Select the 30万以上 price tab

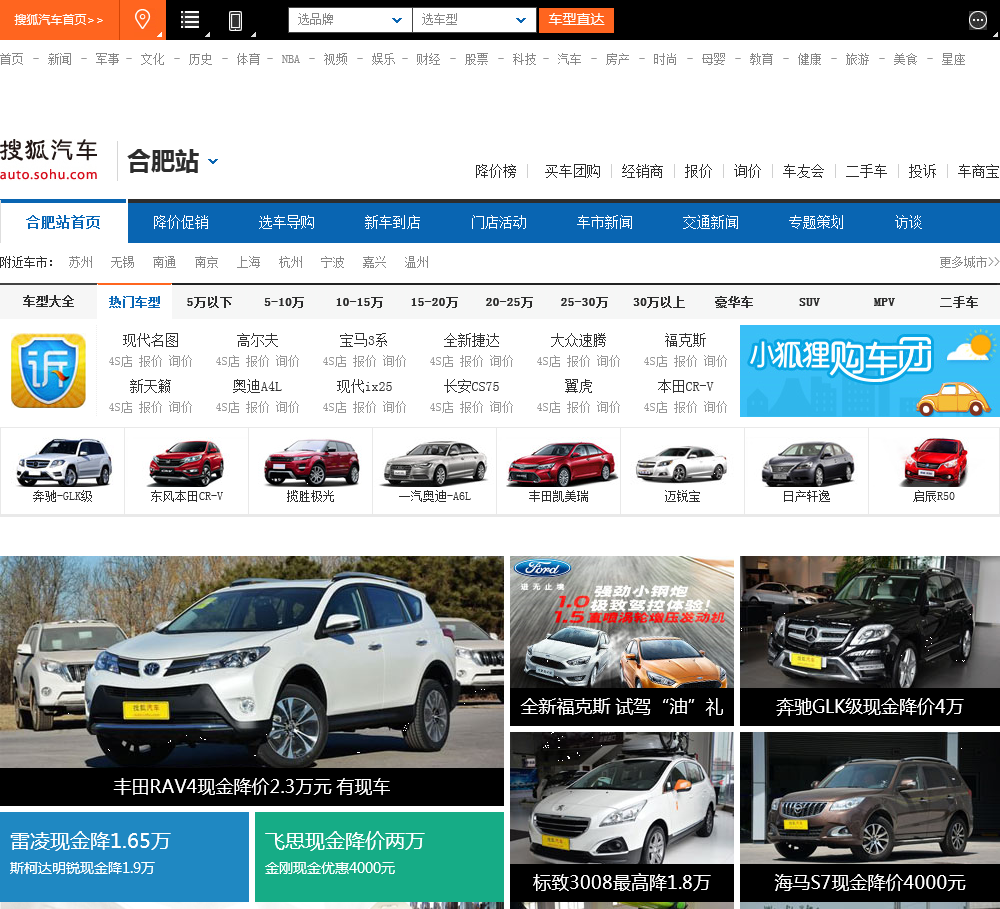[x=659, y=302]
